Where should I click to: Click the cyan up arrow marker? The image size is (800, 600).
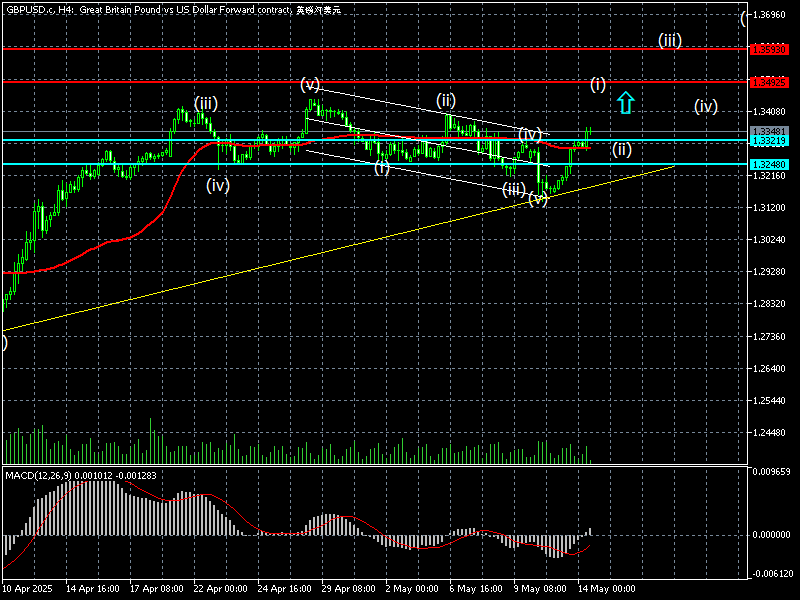coord(626,103)
